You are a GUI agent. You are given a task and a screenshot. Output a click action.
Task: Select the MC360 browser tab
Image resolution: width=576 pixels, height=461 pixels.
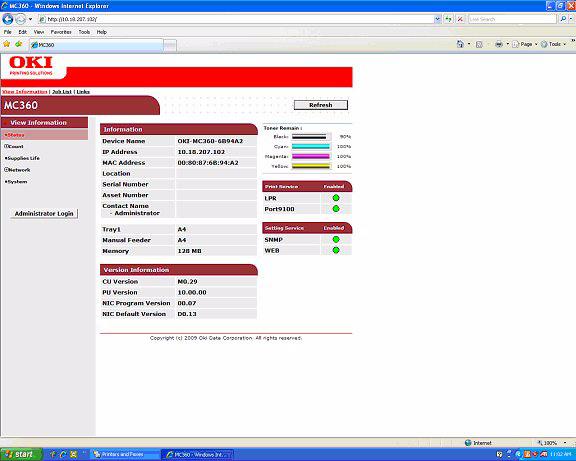click(x=96, y=45)
